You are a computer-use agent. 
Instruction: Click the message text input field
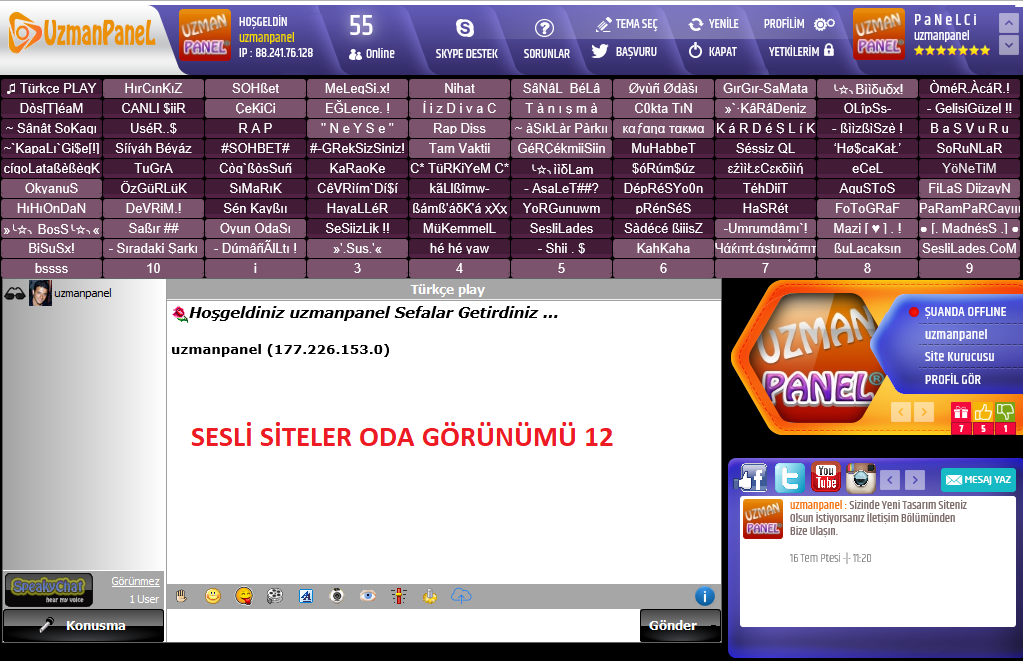tap(402, 626)
